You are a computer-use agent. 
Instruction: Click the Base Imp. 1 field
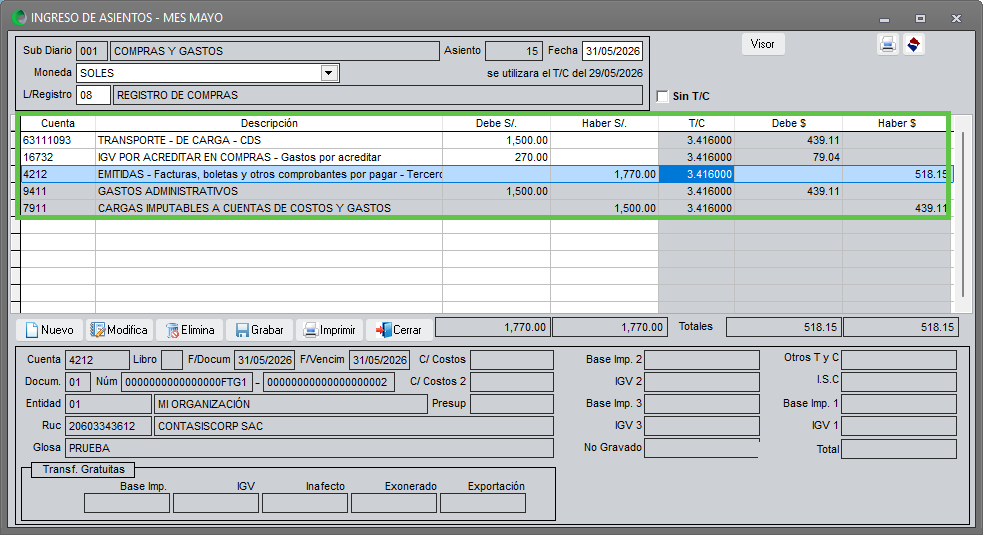(x=899, y=404)
